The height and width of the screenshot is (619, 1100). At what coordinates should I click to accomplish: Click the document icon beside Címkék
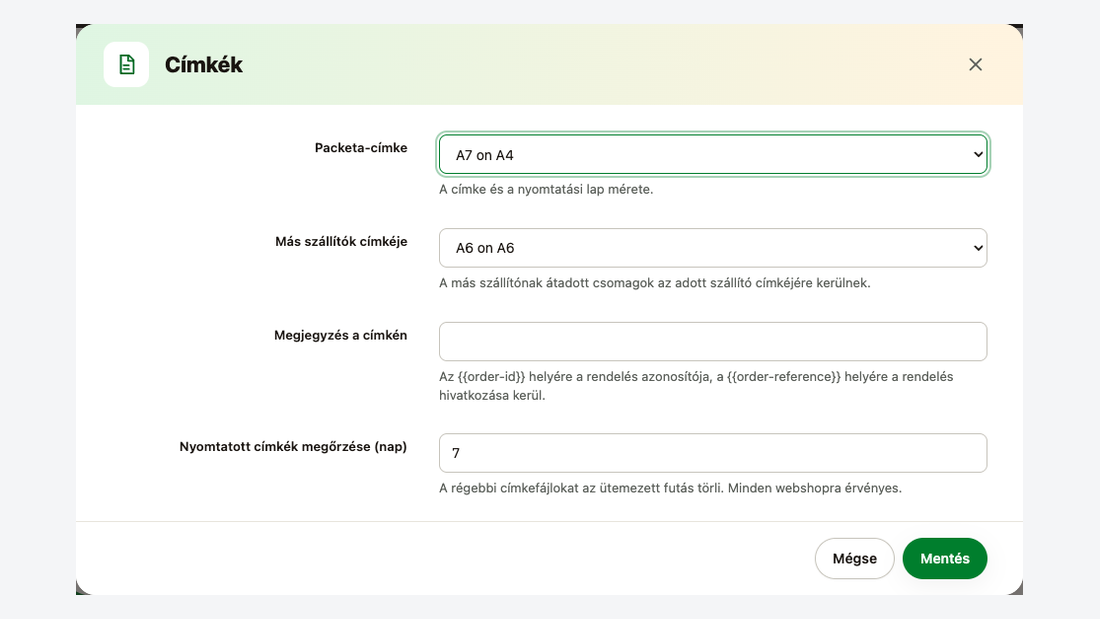click(126, 65)
